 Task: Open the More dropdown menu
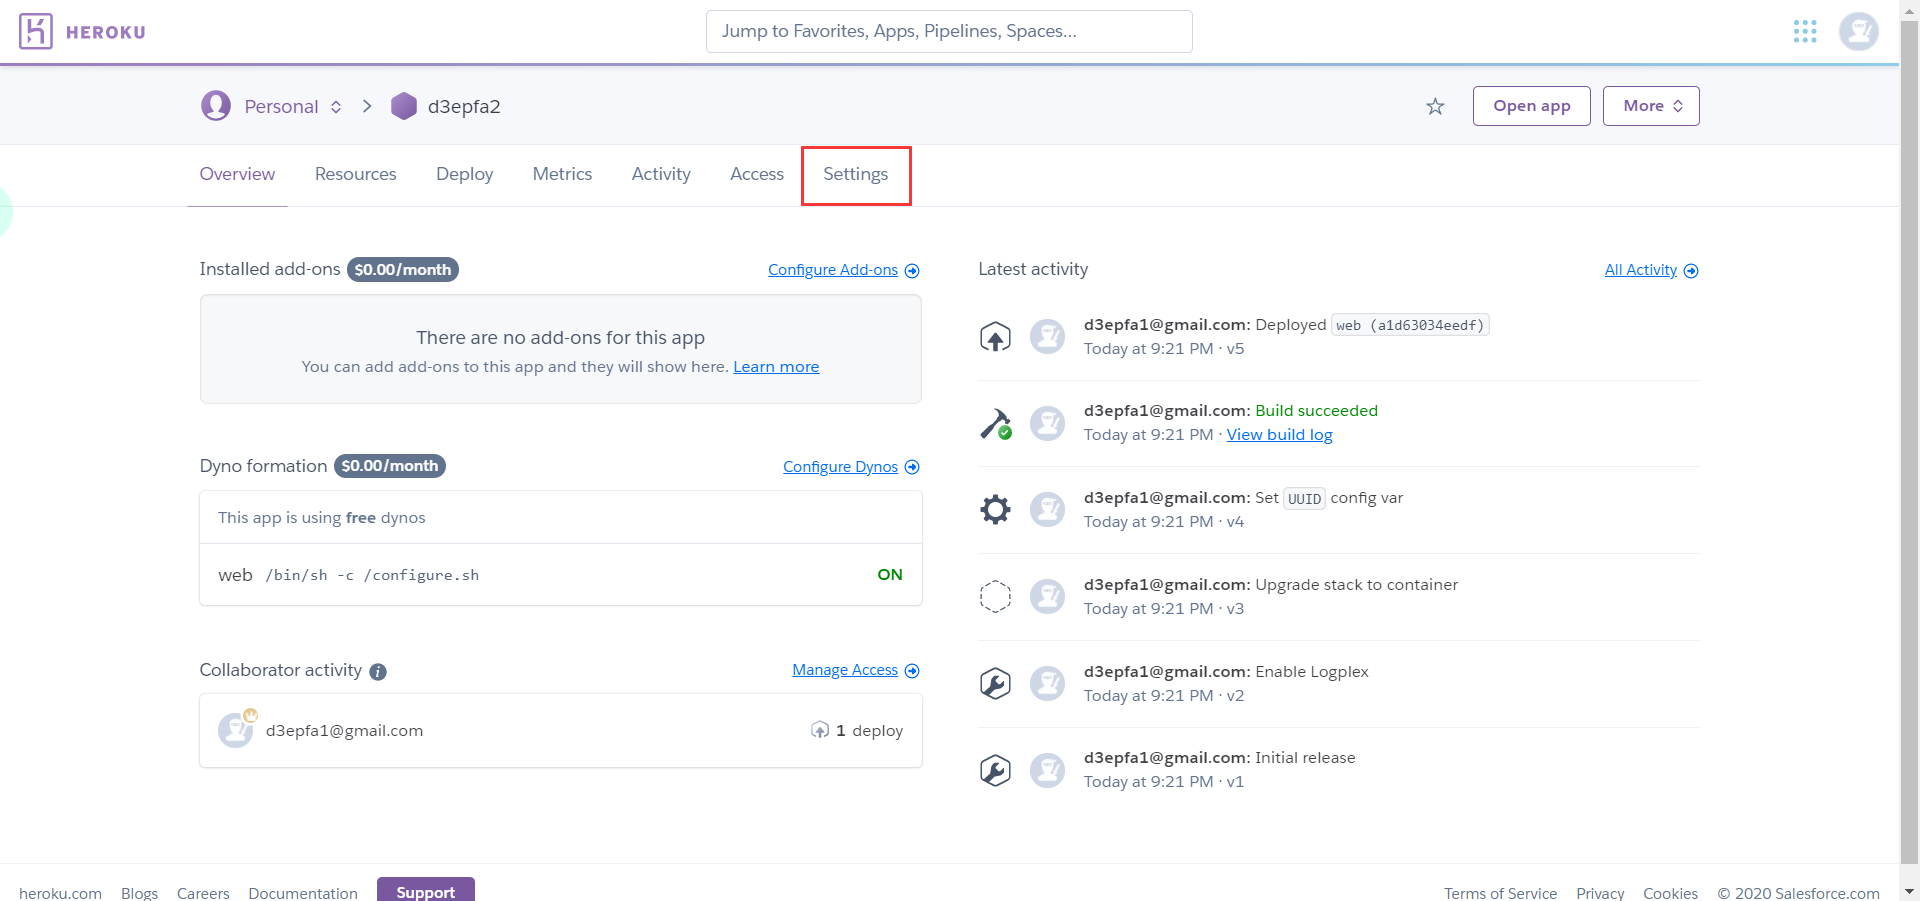tap(1651, 106)
